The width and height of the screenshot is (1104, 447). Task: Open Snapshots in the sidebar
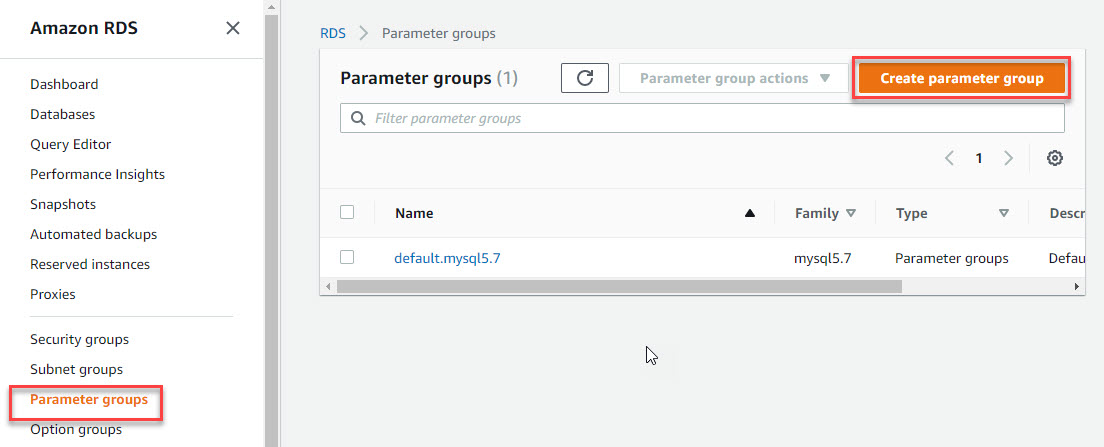point(63,204)
